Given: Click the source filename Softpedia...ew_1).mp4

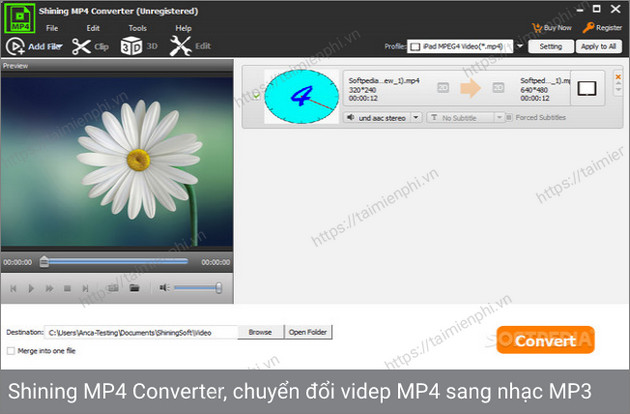Looking at the screenshot, I should coord(384,80).
